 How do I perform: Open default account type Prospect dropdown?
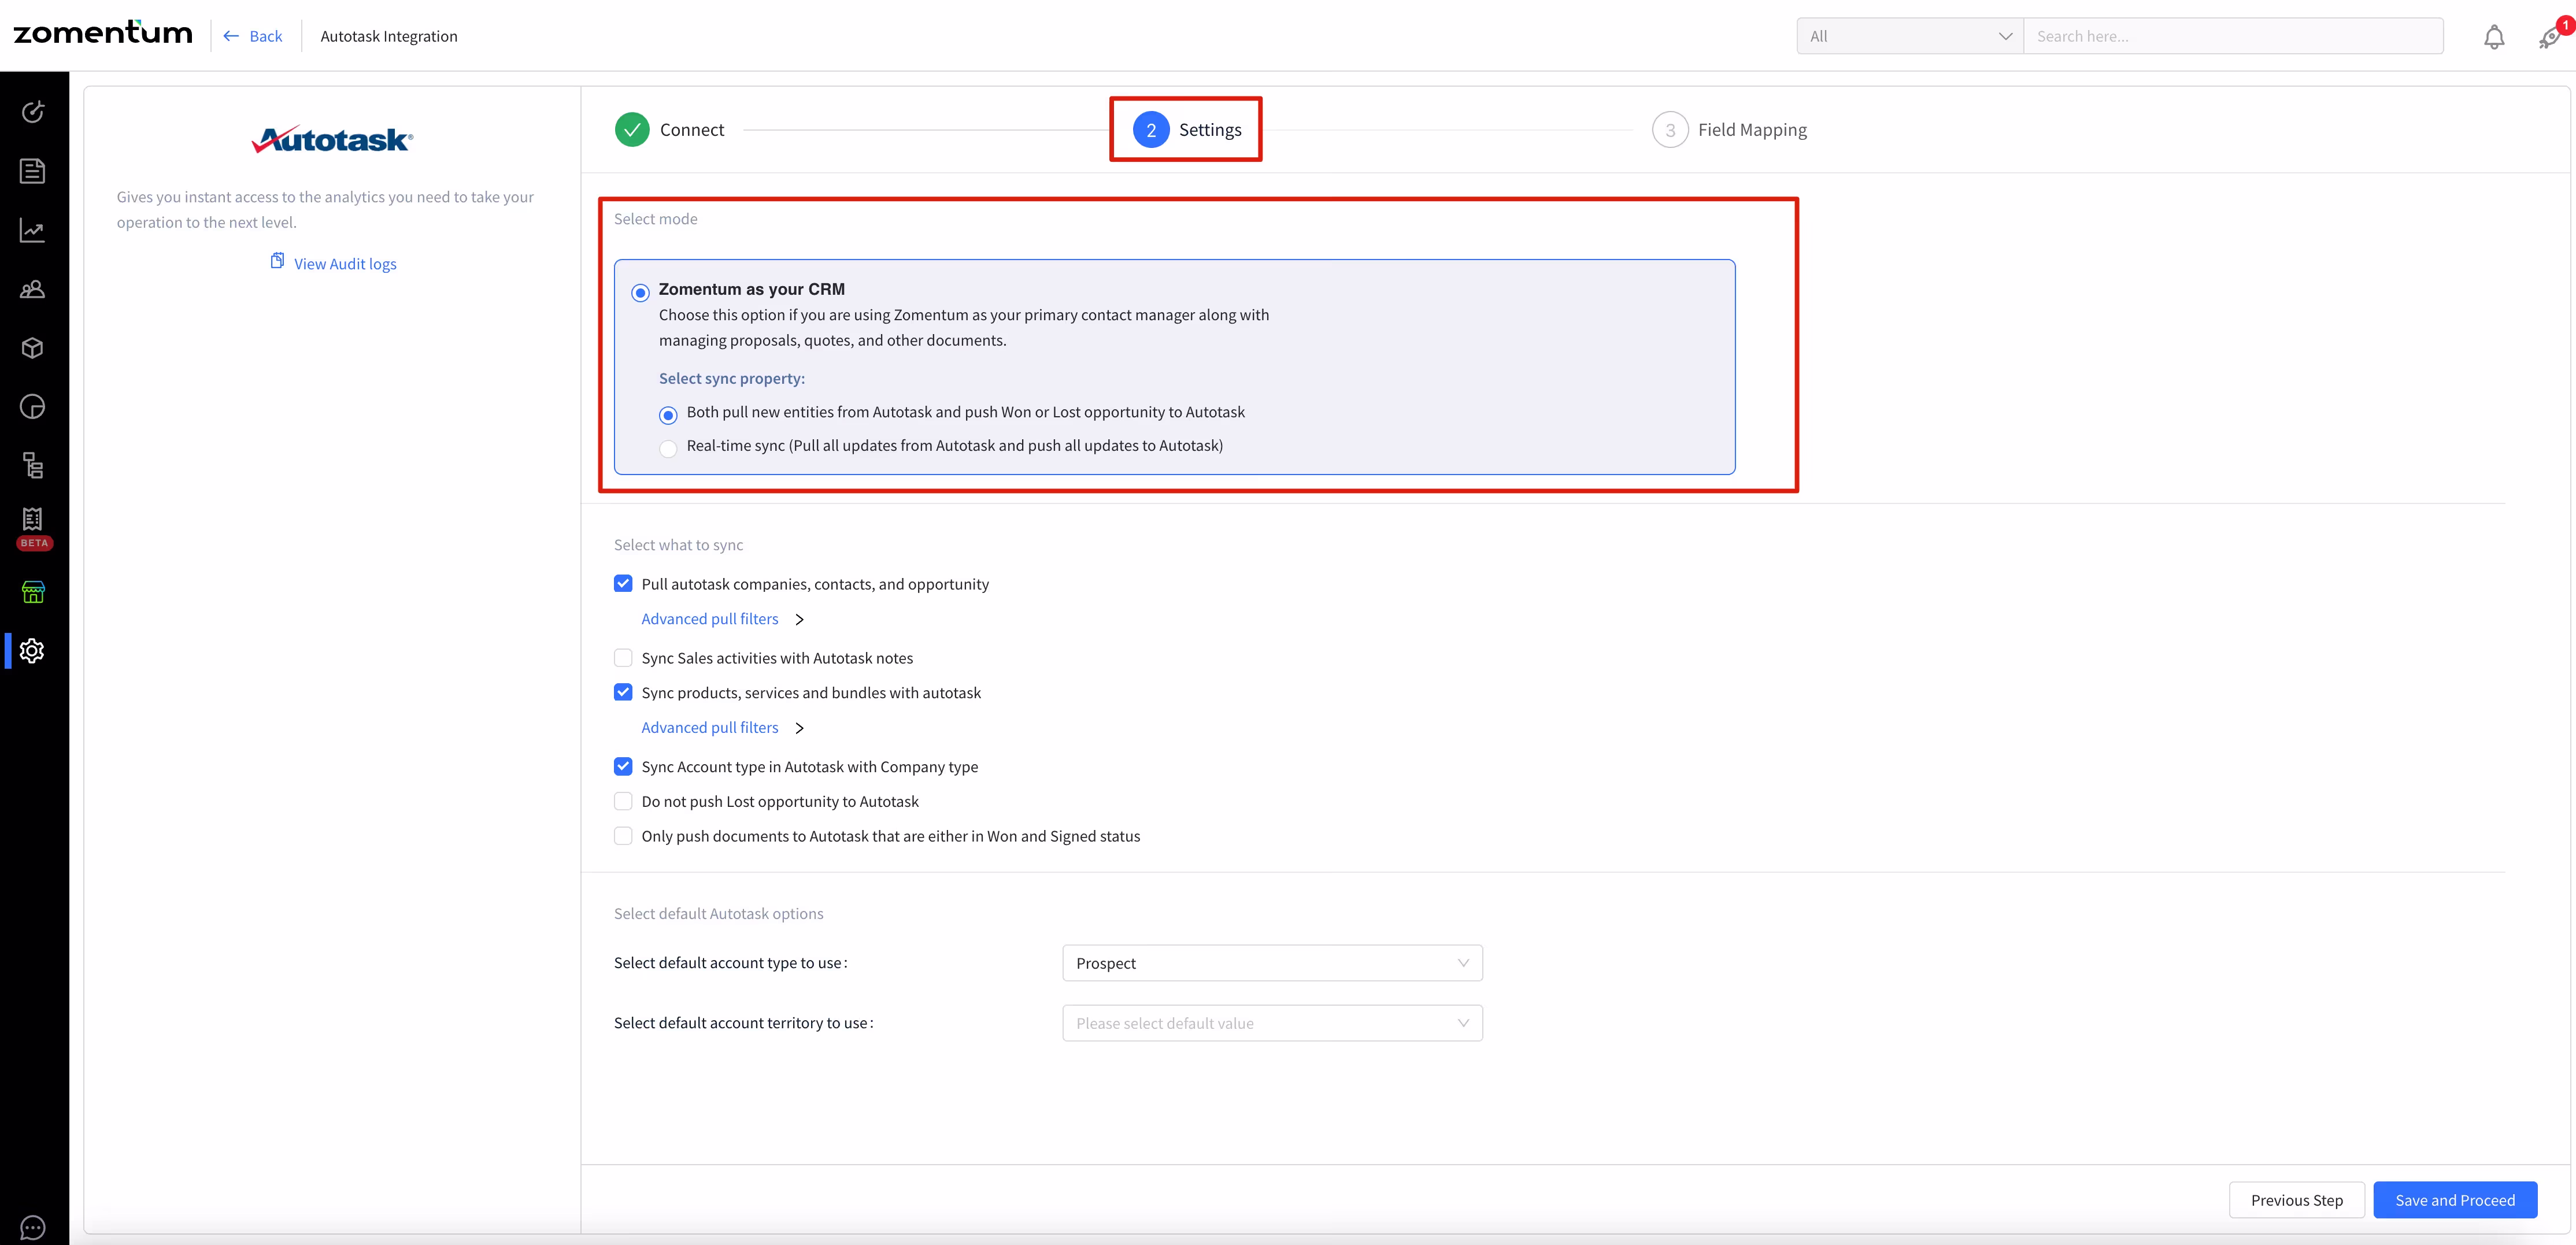(1271, 963)
